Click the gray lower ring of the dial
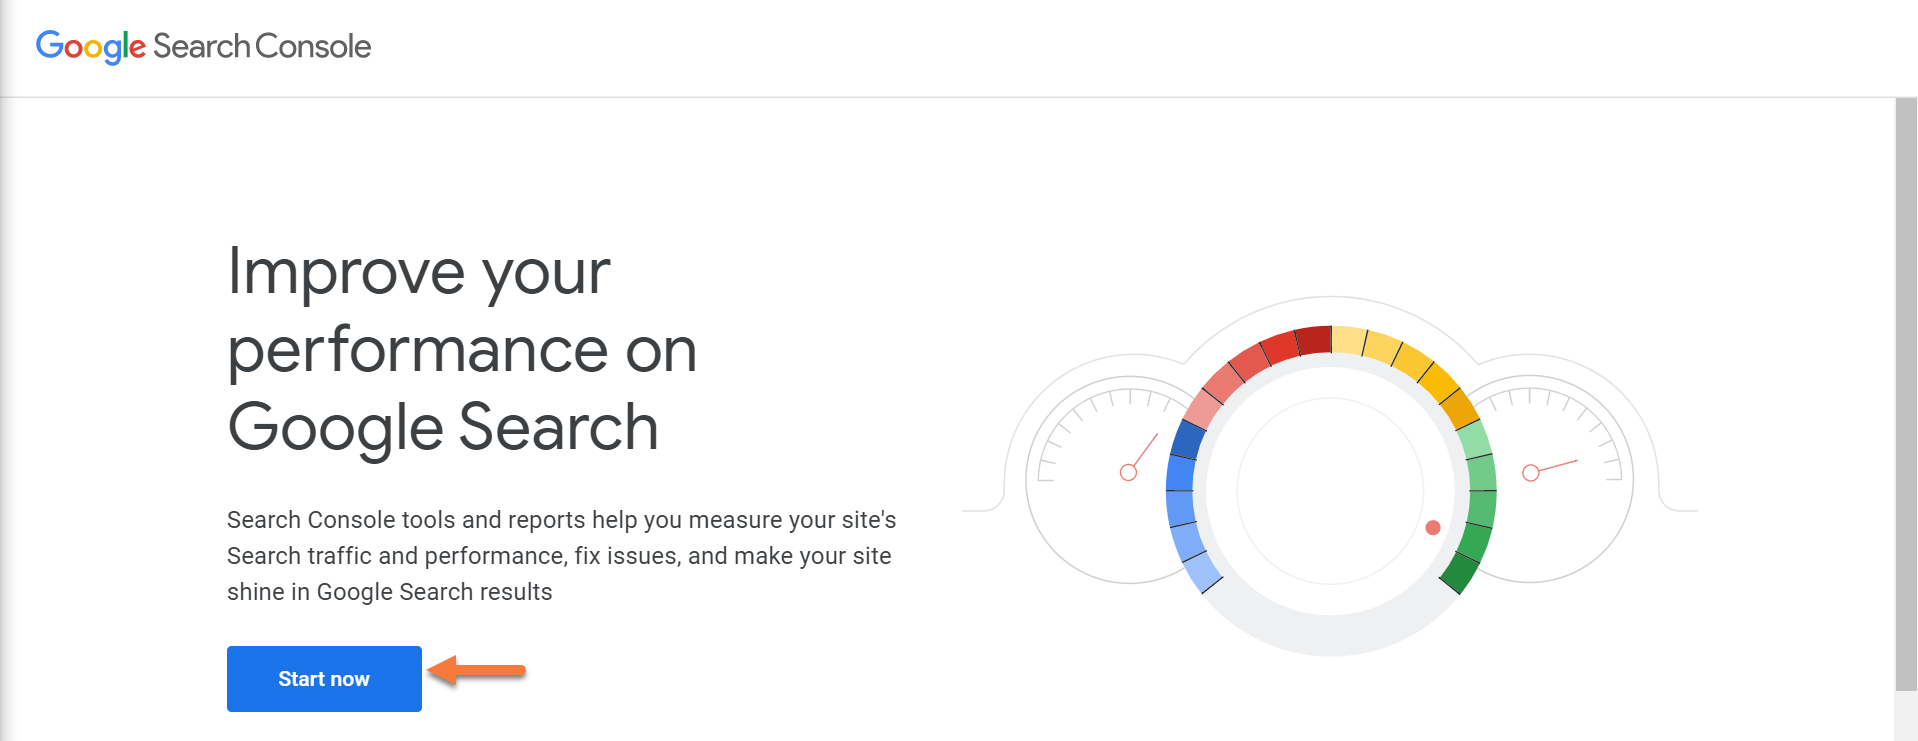Image resolution: width=1918 pixels, height=741 pixels. tap(1330, 632)
